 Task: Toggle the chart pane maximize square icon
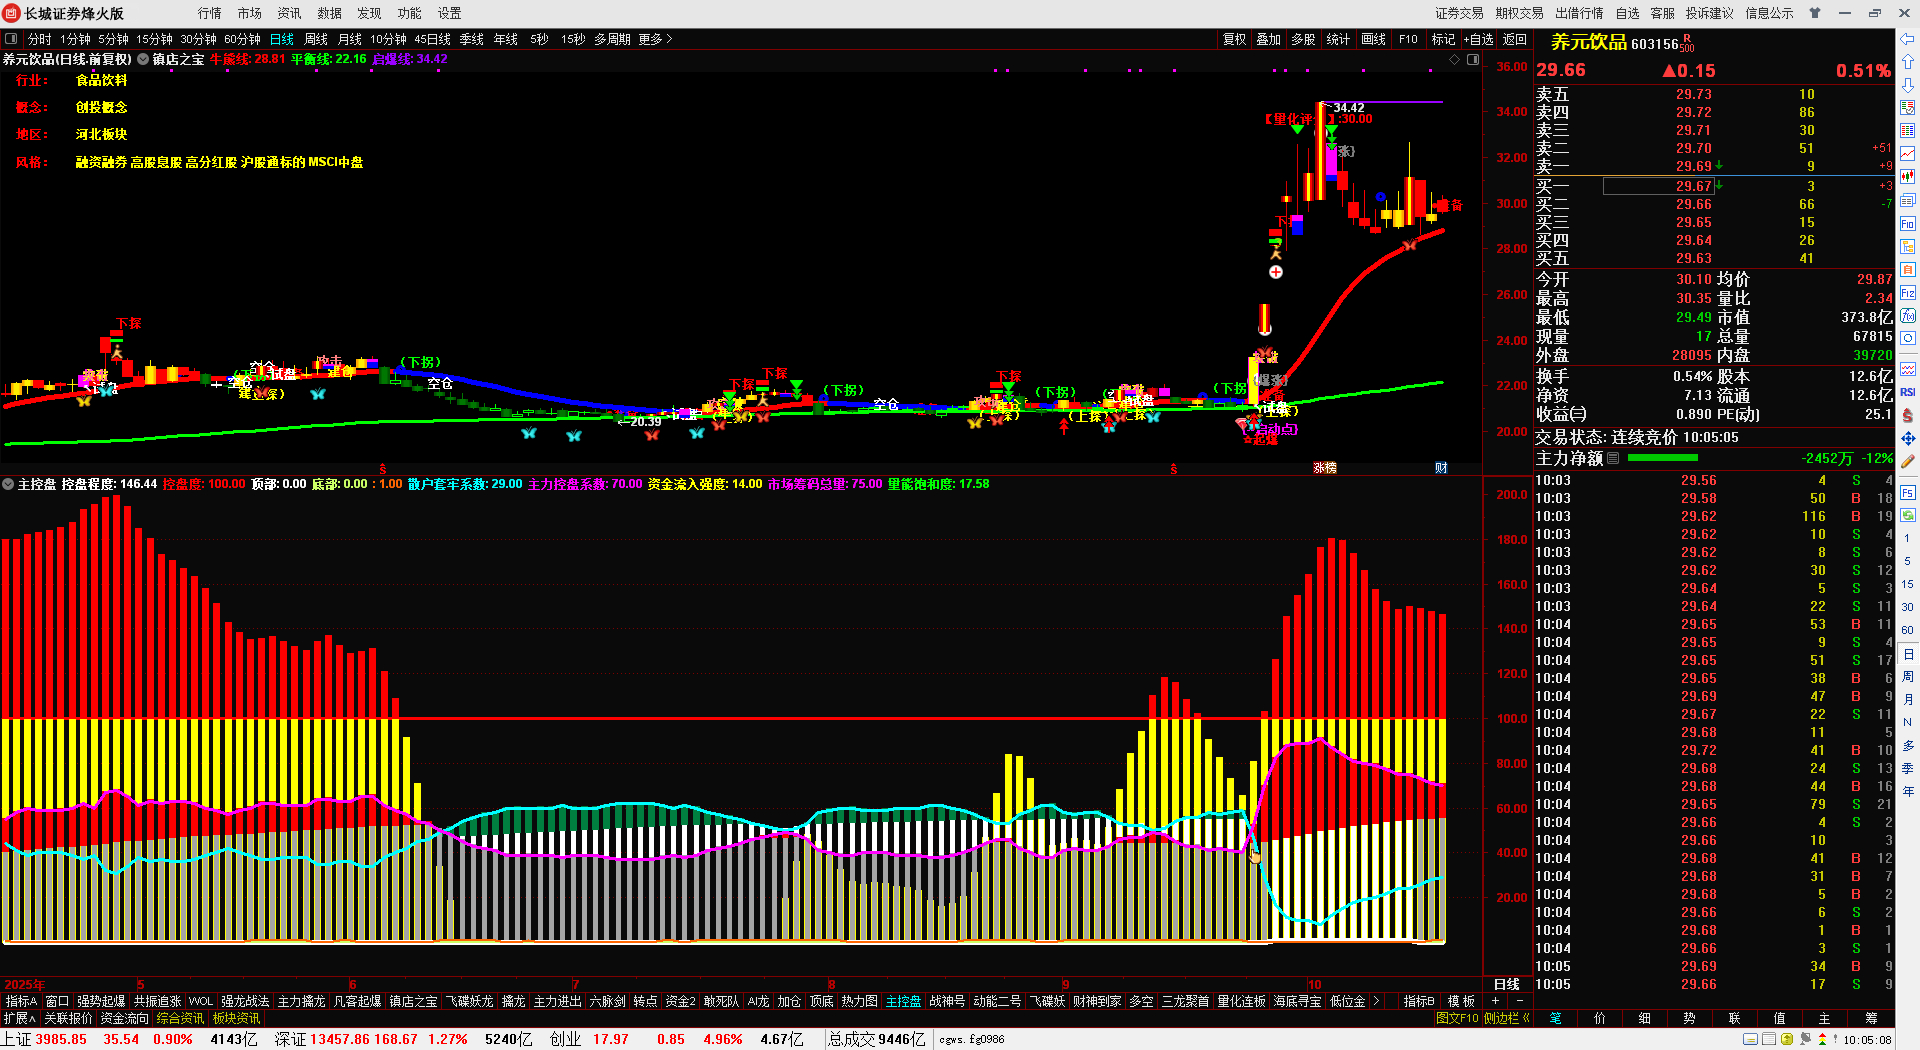click(x=1473, y=60)
